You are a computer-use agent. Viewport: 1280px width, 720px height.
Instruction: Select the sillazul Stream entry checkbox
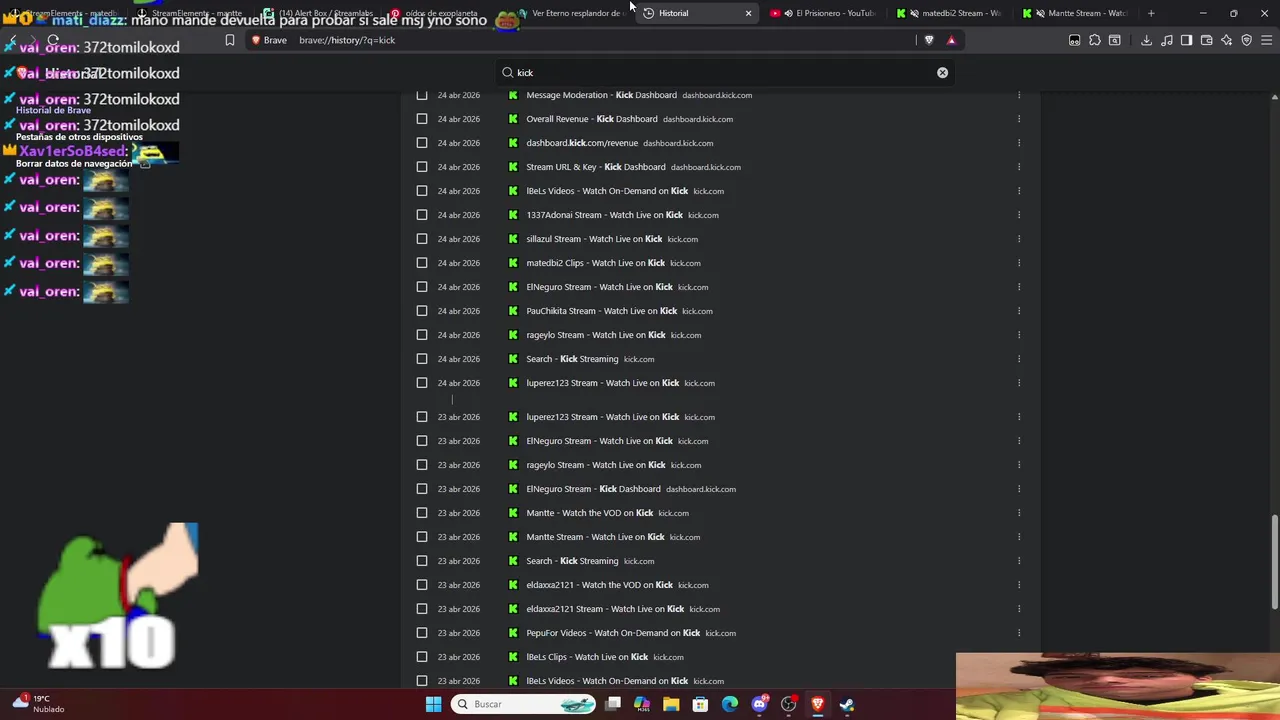[x=421, y=239]
